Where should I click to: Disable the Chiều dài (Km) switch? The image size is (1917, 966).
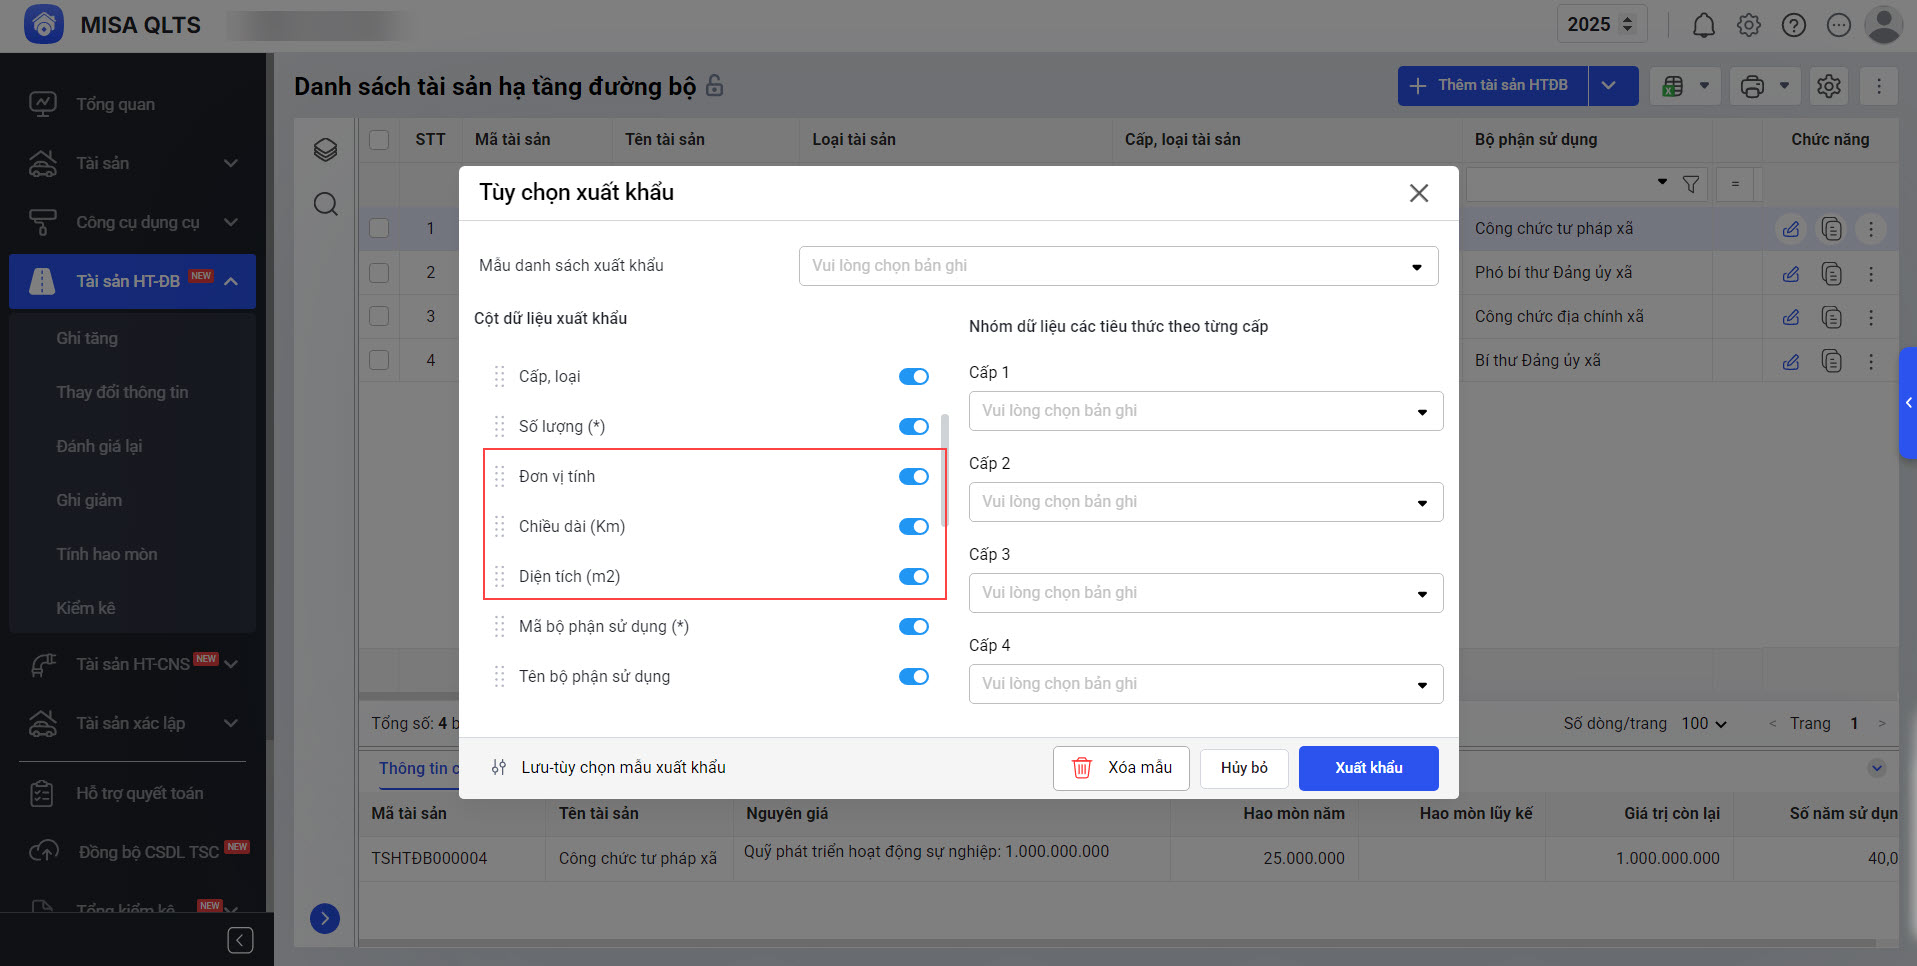[x=913, y=527]
